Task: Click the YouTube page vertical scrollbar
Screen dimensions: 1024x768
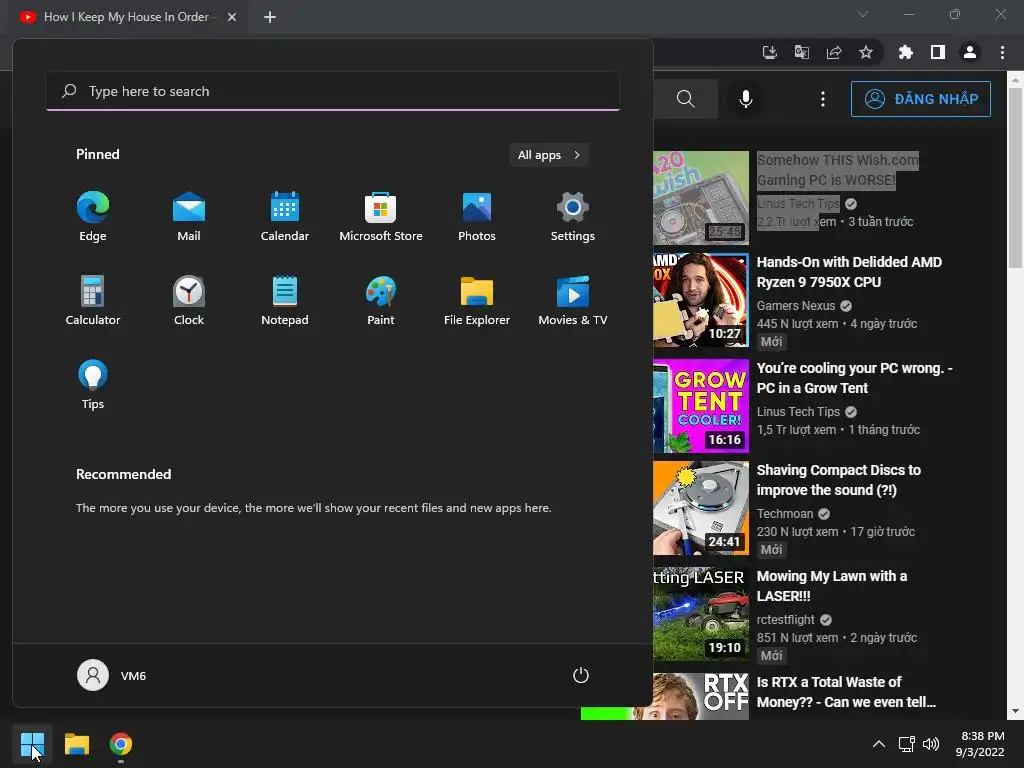Action: point(1015,178)
